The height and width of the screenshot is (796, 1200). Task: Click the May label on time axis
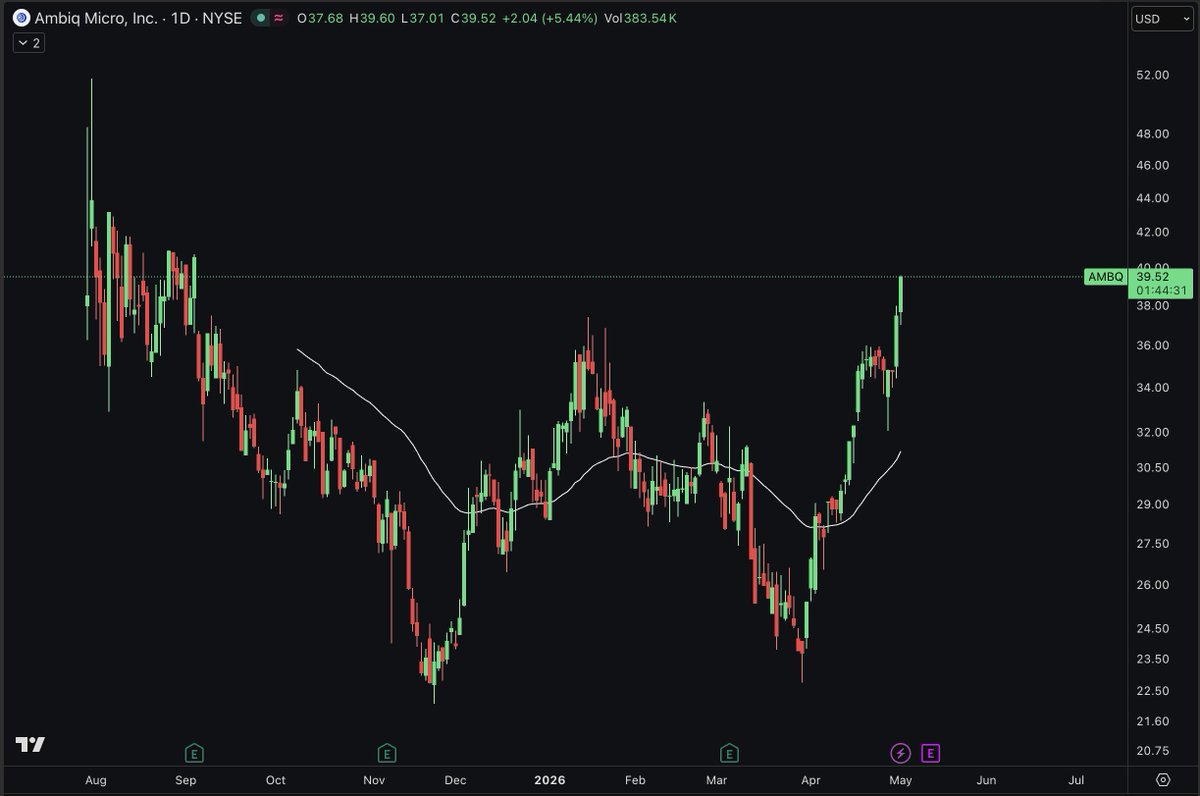[x=900, y=780]
